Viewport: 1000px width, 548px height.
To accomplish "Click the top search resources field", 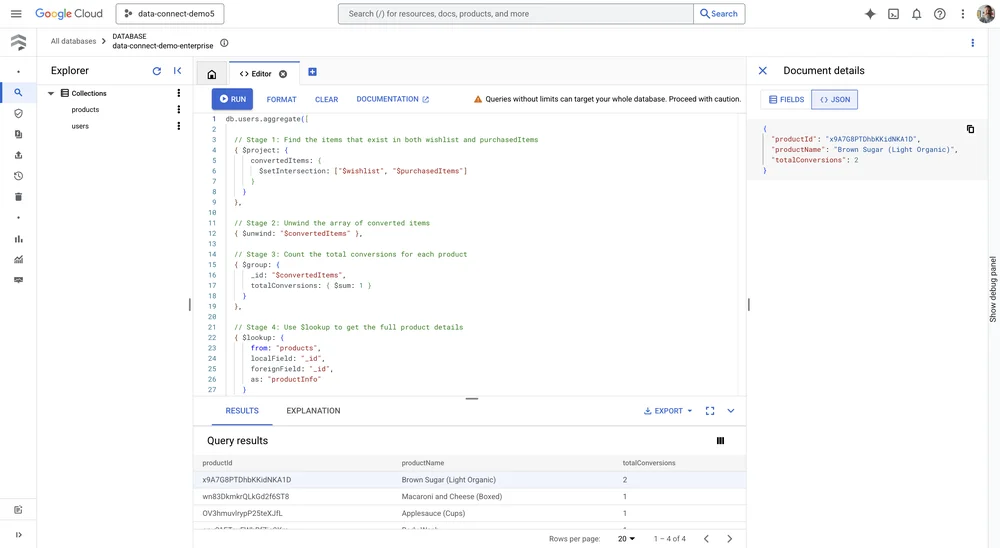I will (515, 13).
